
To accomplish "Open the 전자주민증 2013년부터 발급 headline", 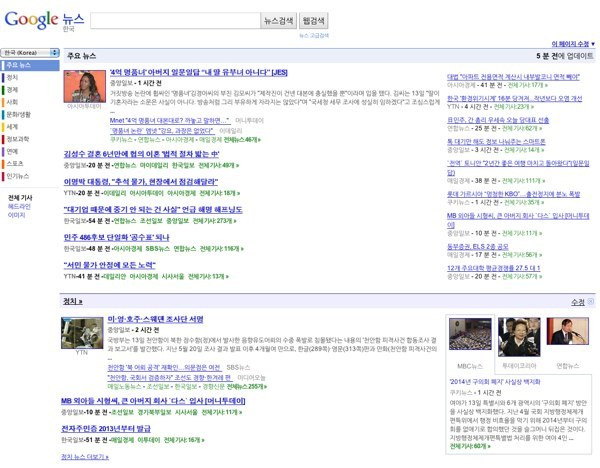I will click(106, 429).
